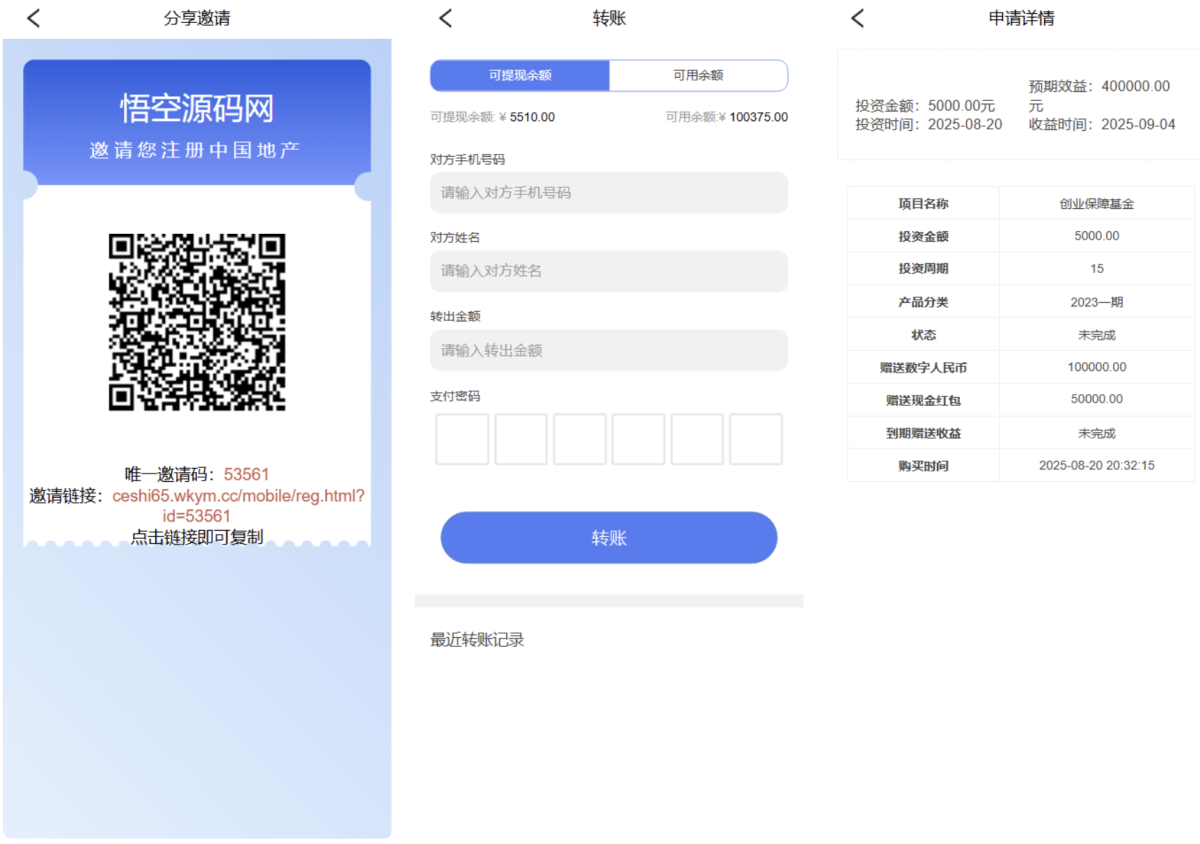Focus the 对方手机号码 input field

point(609,192)
